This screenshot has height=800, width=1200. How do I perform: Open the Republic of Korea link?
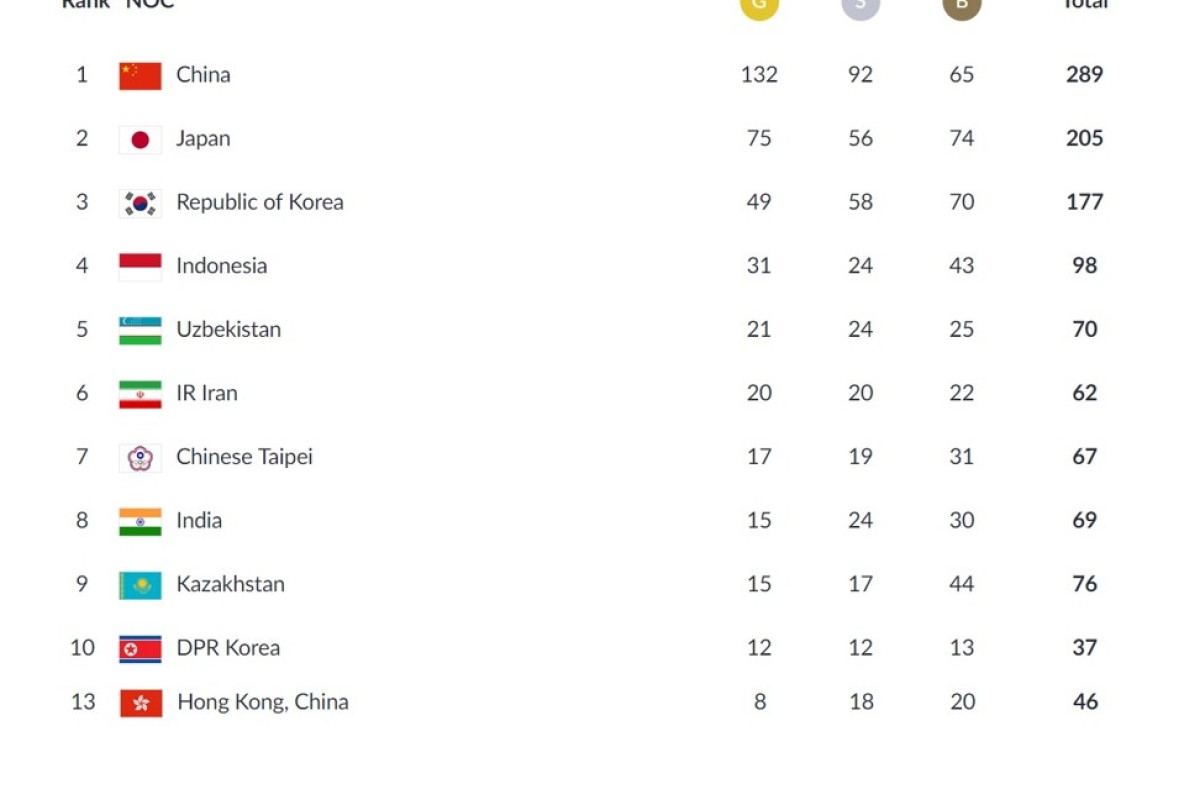tap(260, 202)
